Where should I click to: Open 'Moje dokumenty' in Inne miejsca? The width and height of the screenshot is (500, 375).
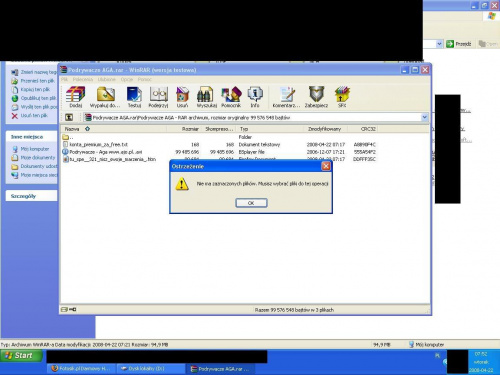[x=33, y=157]
